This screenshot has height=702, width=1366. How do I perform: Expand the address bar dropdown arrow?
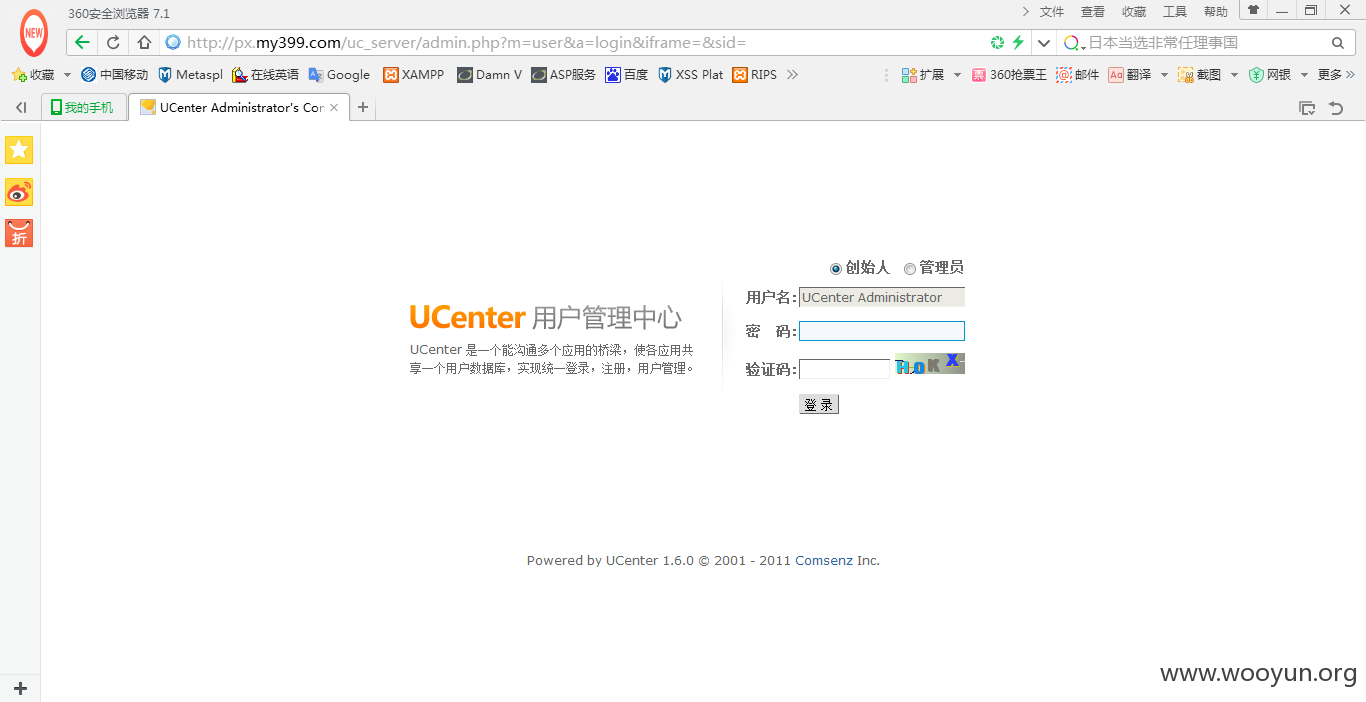(1044, 43)
